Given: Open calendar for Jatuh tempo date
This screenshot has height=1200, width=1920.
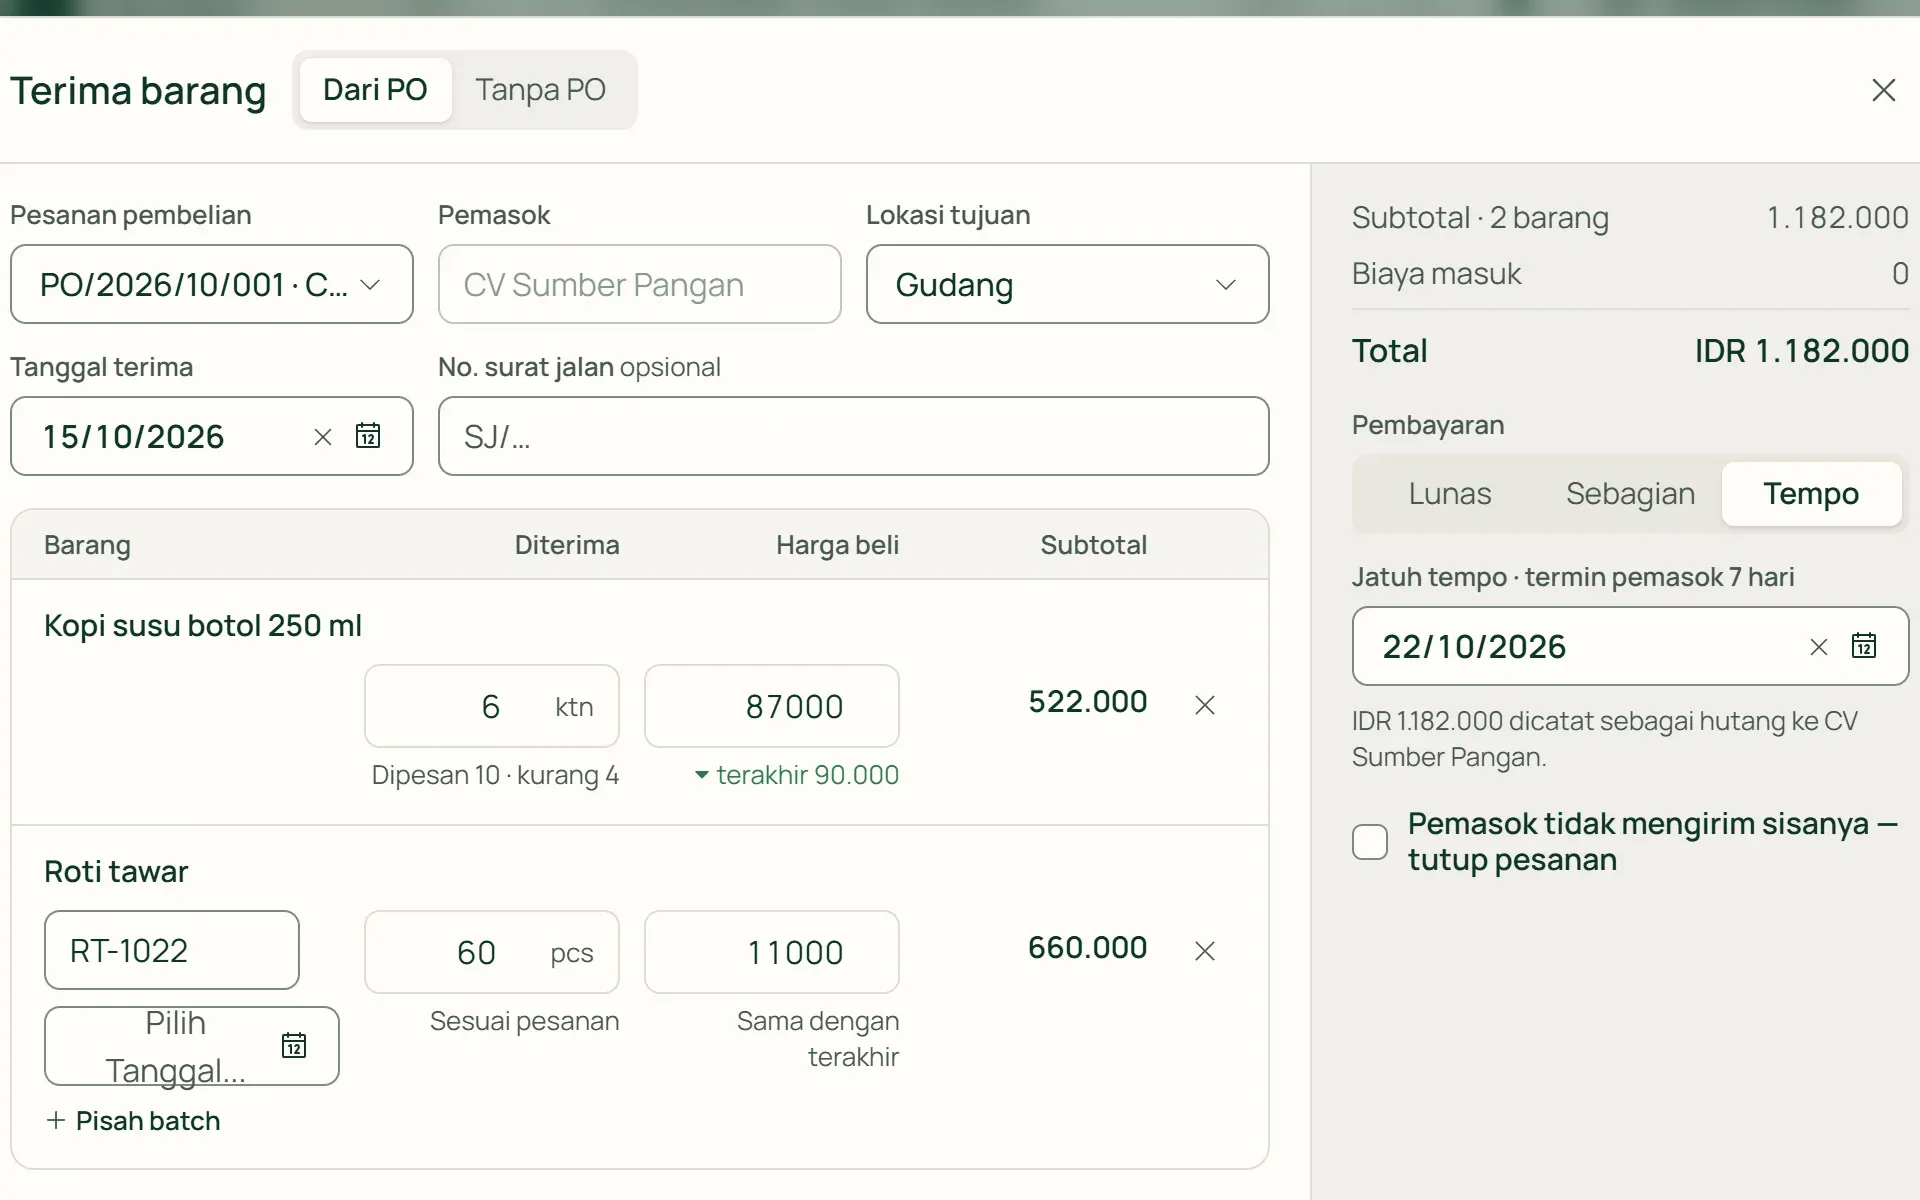Looking at the screenshot, I should click(1864, 646).
